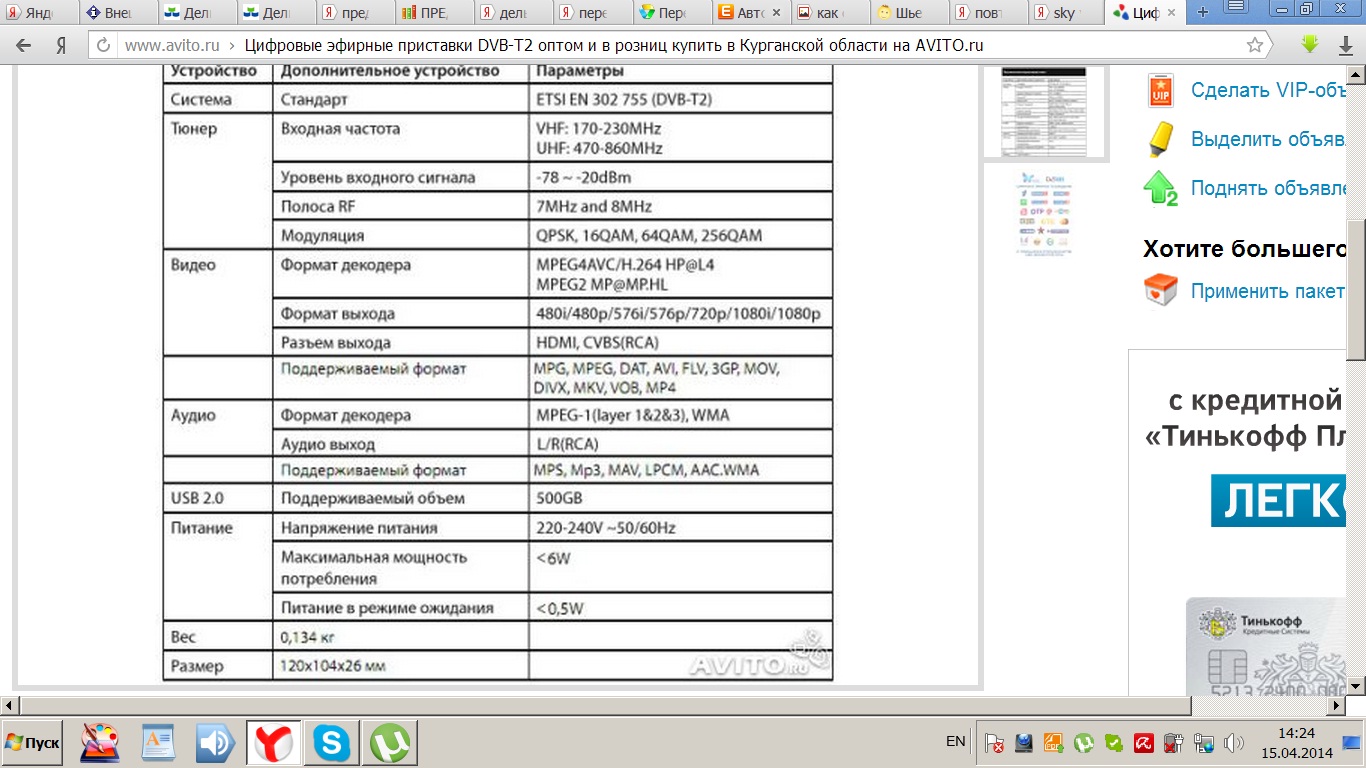Click the 'Питание в режиме ожидания' cell
Screen dimensions: 1366x768
click(x=400, y=608)
